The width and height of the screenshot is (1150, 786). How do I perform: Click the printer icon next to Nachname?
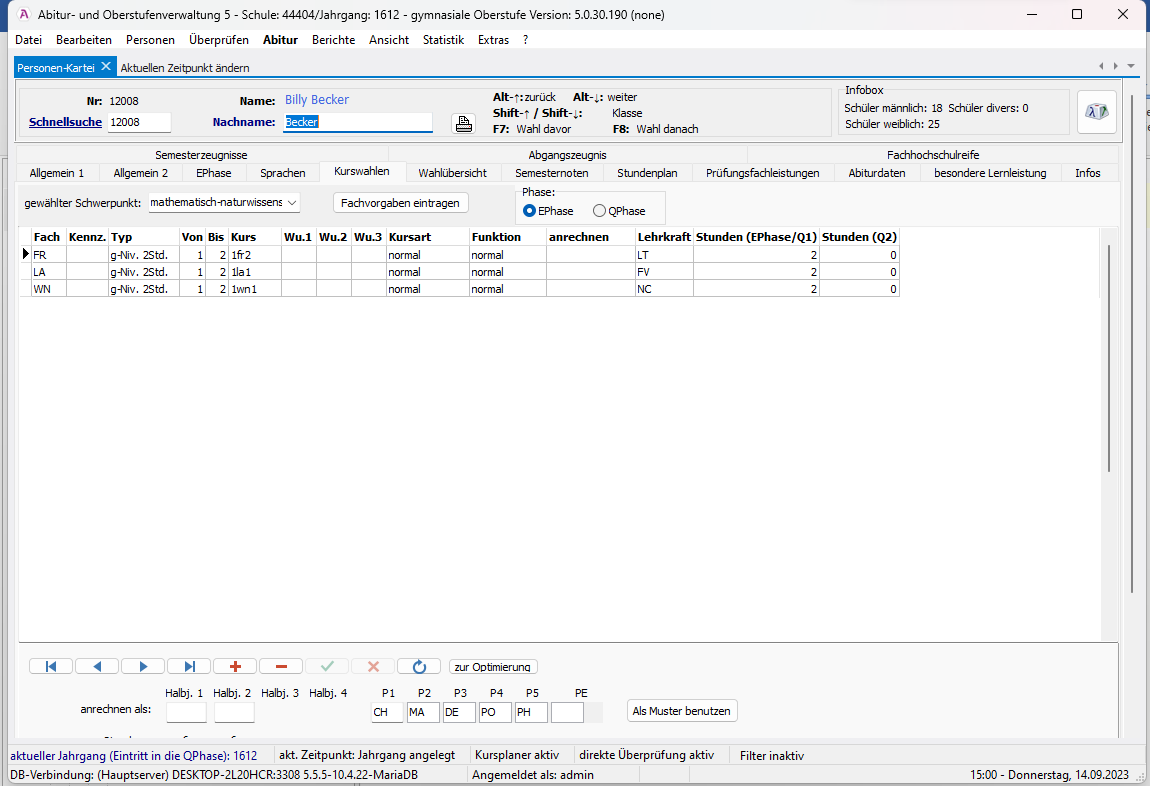pyautogui.click(x=464, y=123)
